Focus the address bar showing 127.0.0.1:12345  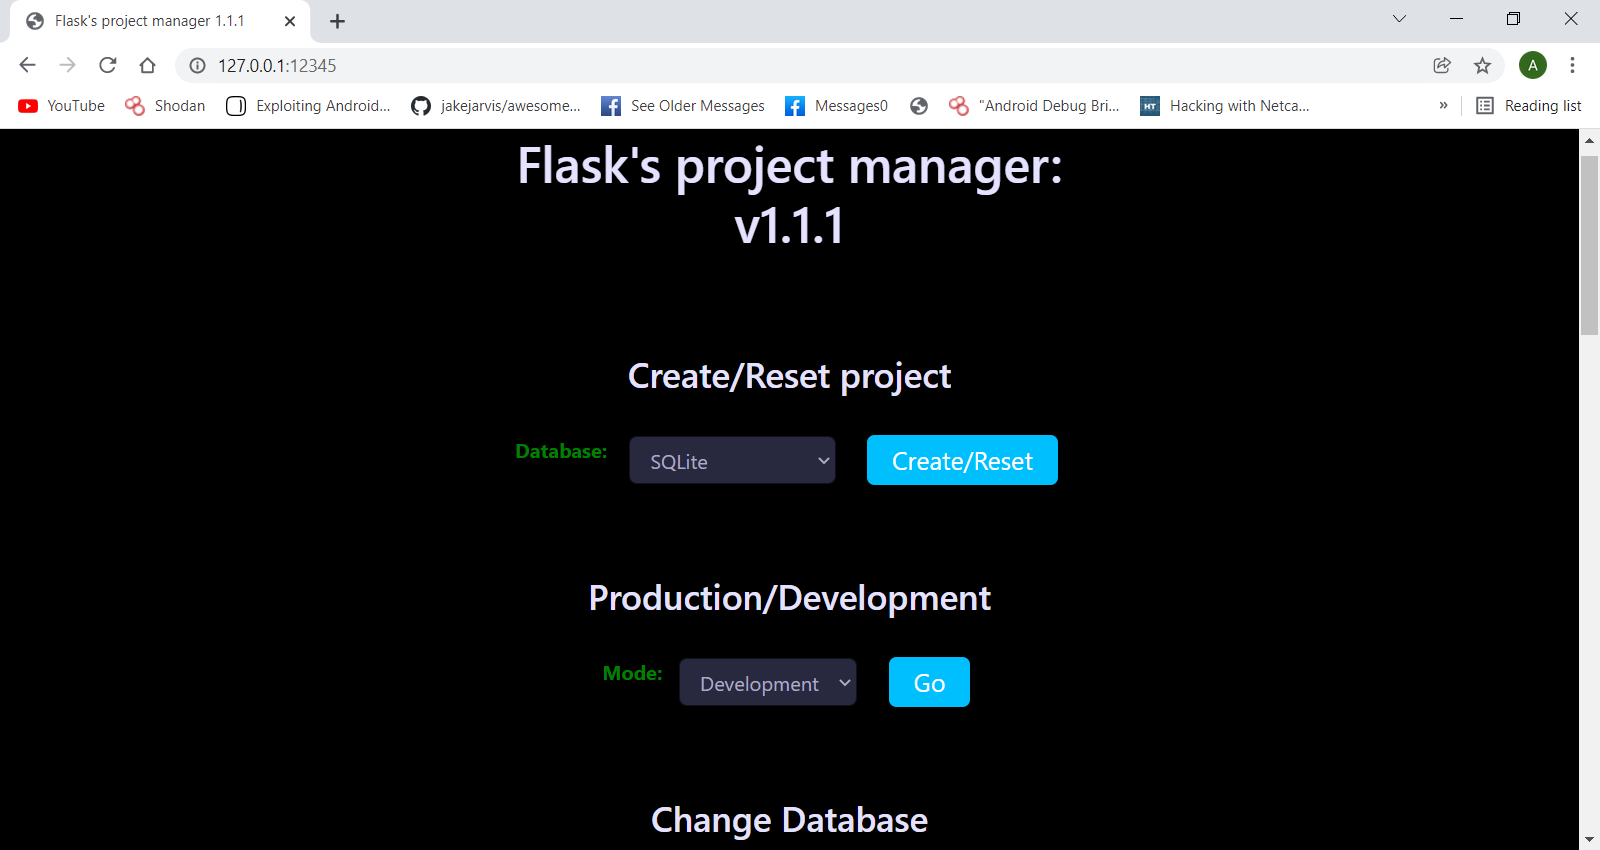click(x=800, y=65)
